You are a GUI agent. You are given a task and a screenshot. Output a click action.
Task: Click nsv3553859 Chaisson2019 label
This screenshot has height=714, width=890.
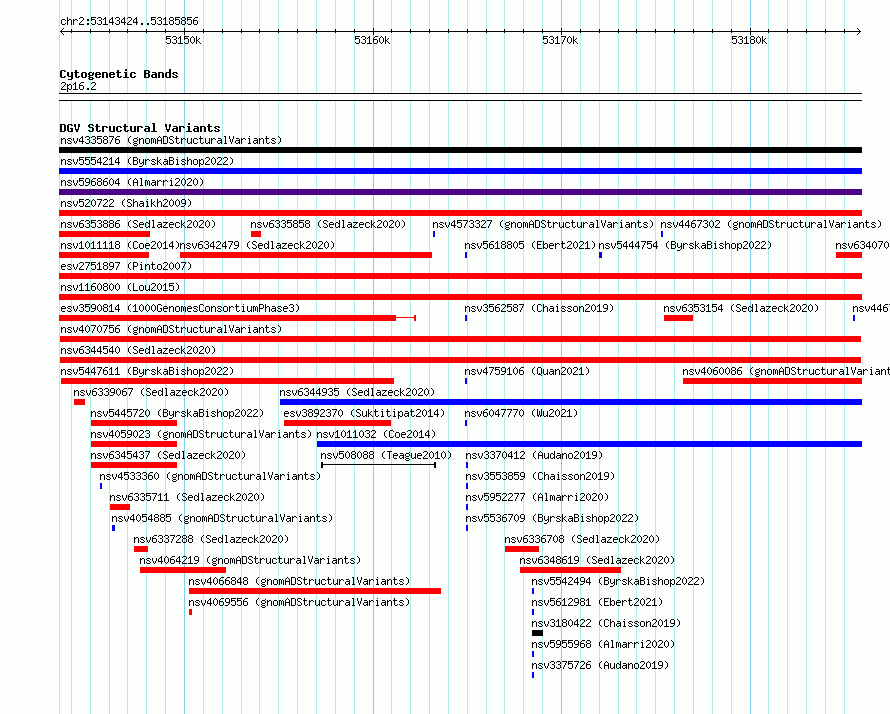click(540, 476)
